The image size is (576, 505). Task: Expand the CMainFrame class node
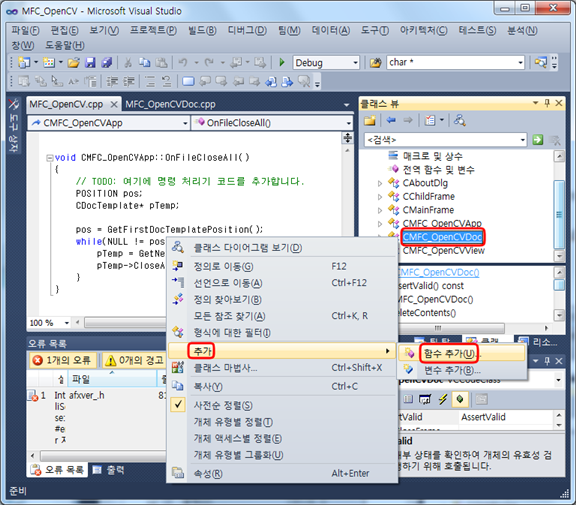coord(380,210)
